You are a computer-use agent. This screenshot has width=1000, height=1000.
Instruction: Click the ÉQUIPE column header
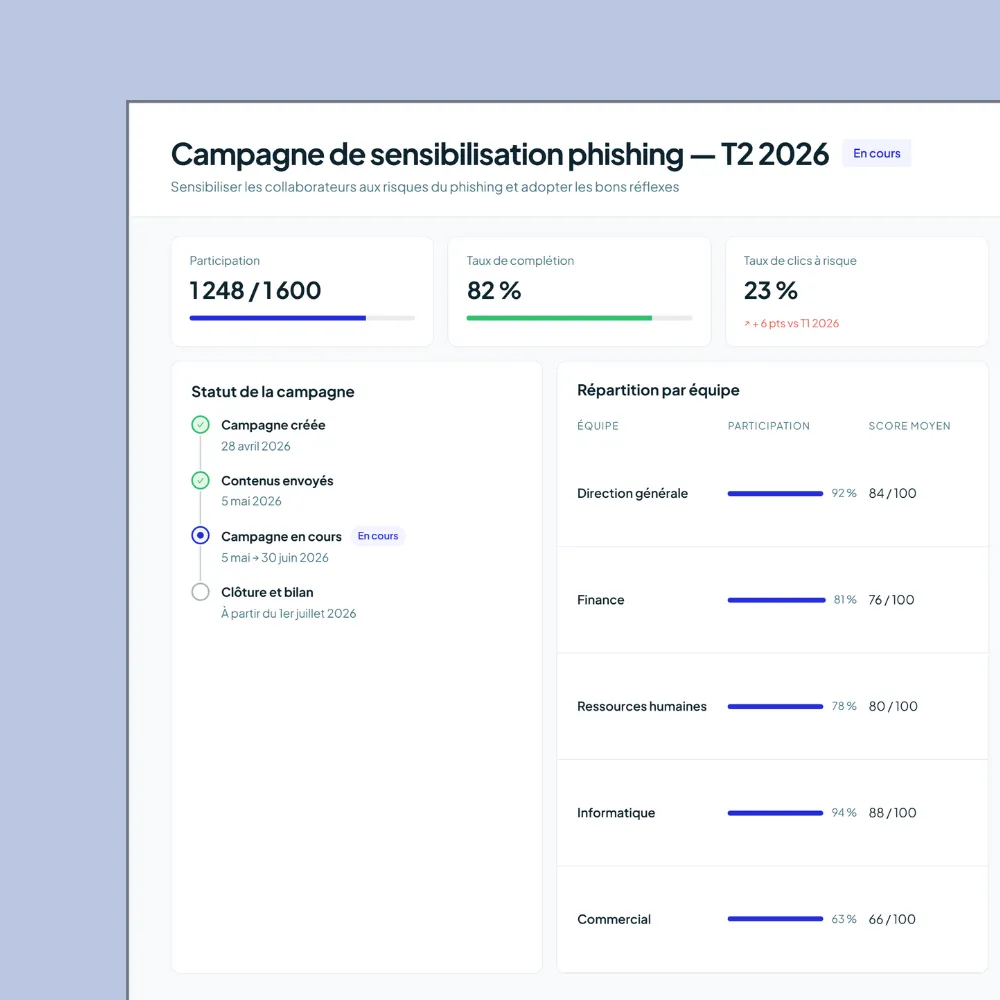pyautogui.click(x=598, y=426)
